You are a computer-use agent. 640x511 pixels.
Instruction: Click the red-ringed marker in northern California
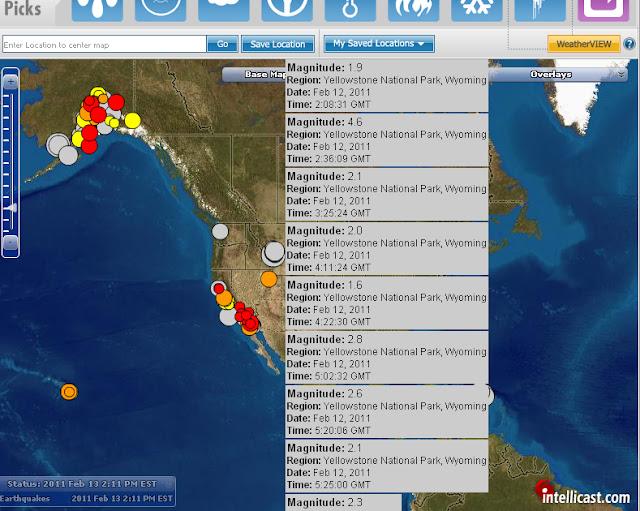pos(219,288)
